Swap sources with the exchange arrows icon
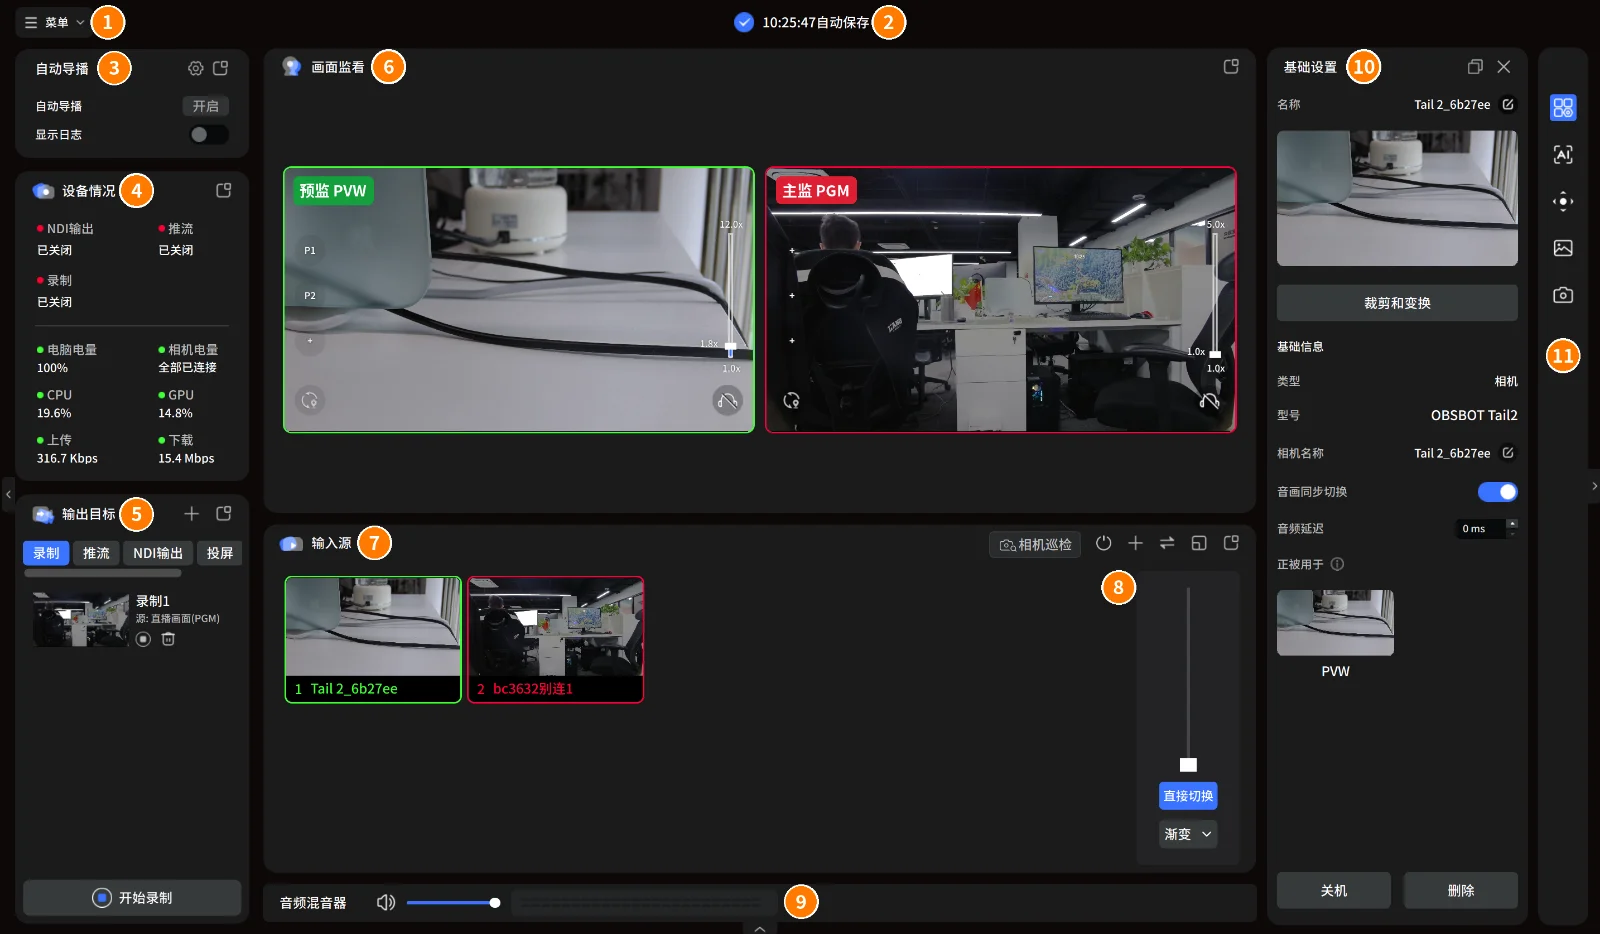The width and height of the screenshot is (1600, 934). pyautogui.click(x=1167, y=543)
